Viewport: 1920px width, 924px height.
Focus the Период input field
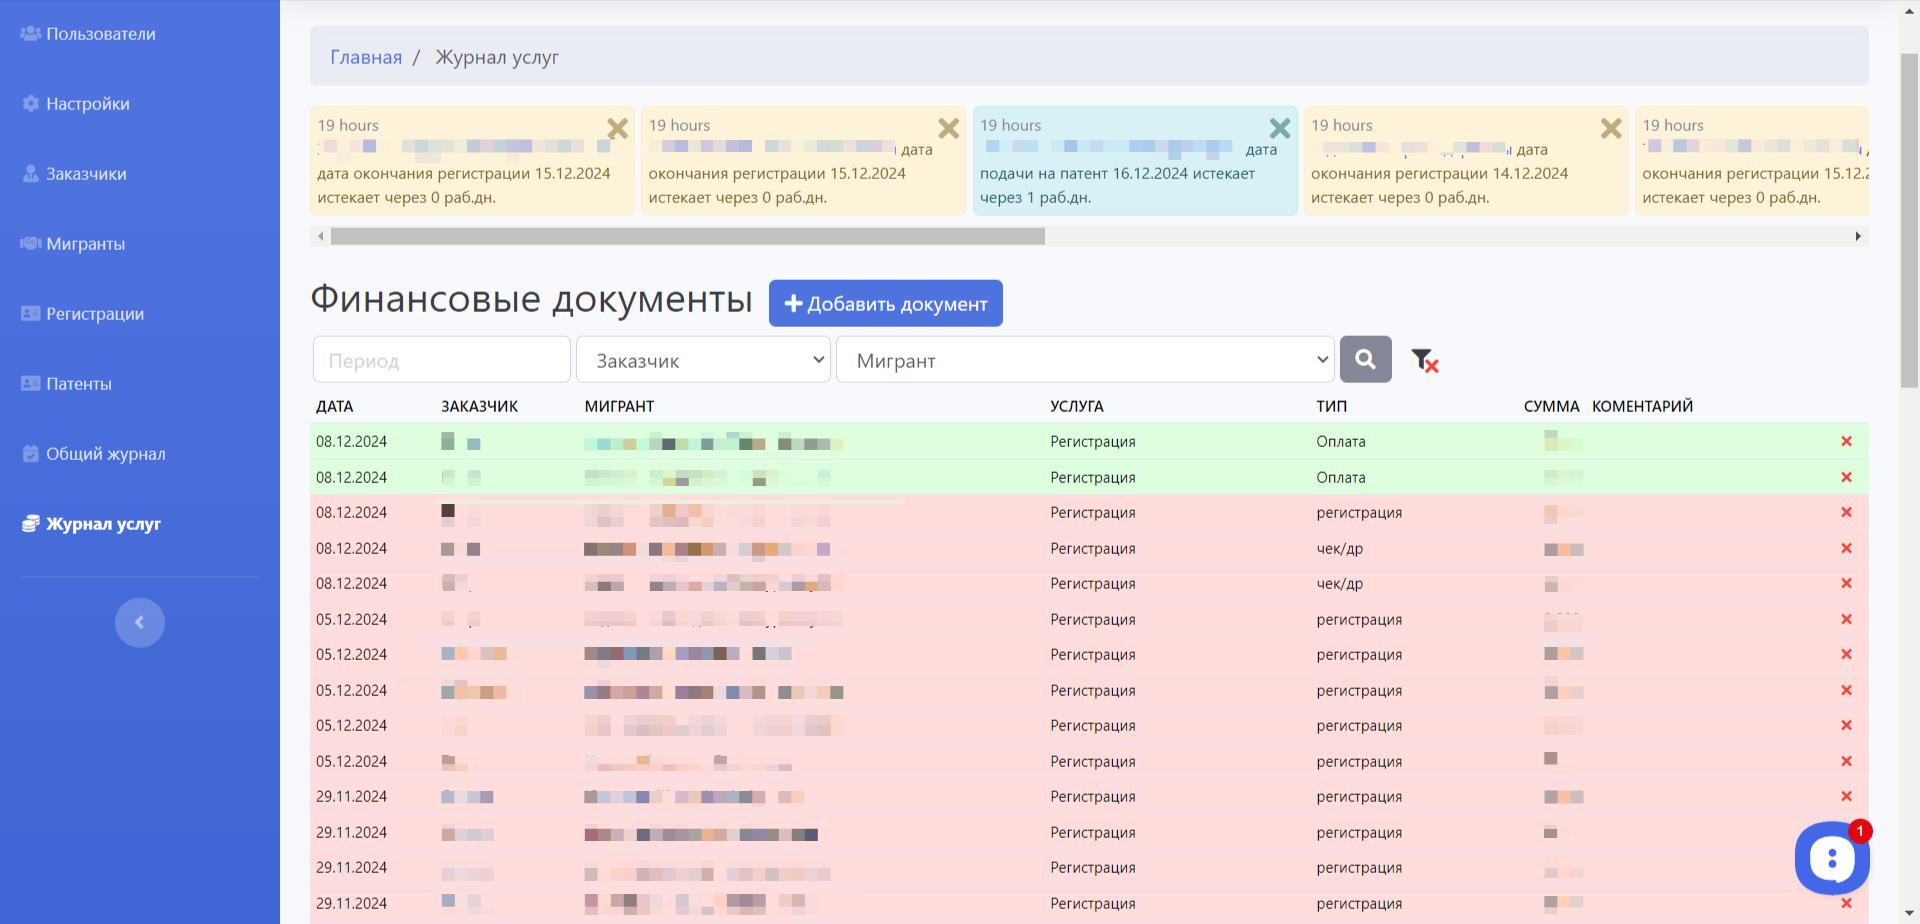(x=442, y=360)
